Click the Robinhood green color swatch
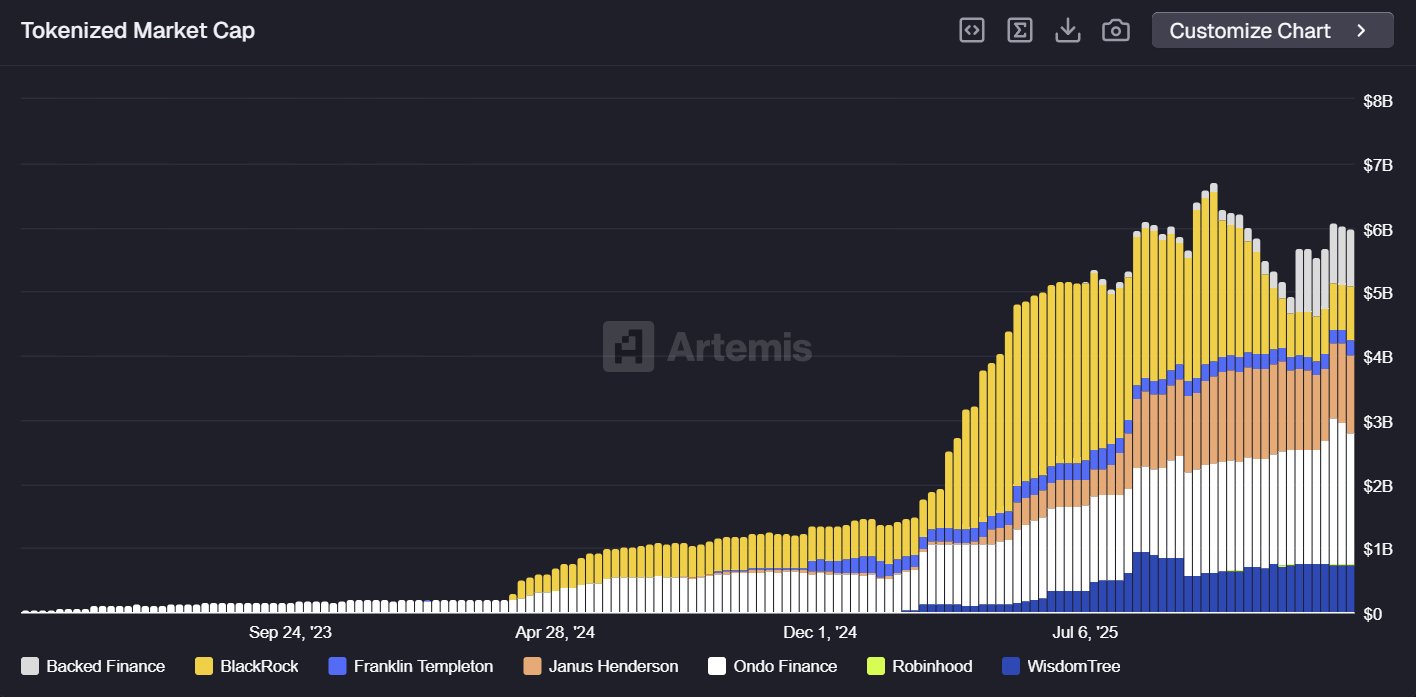 (875, 666)
